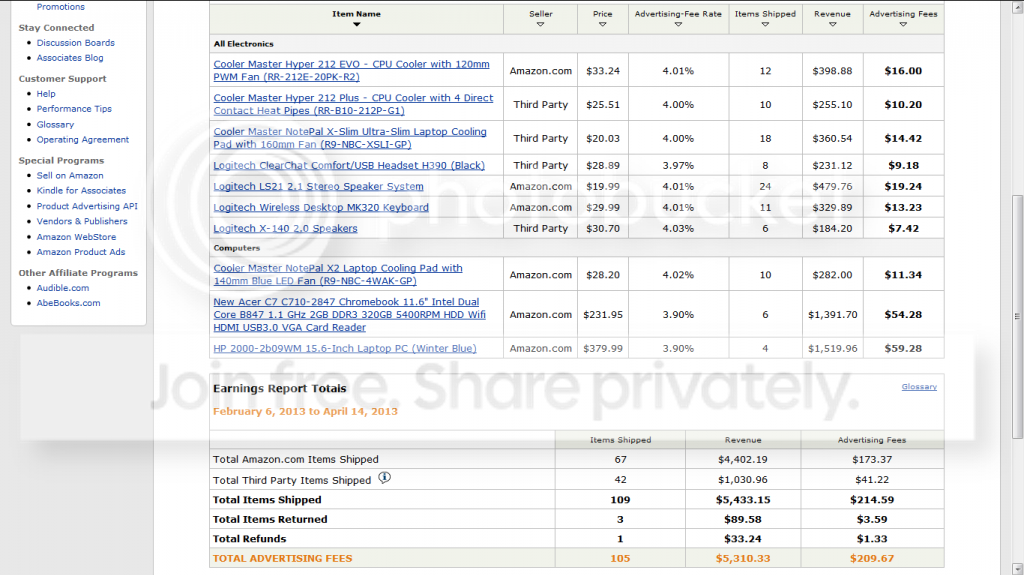
Task: Open Logitech LS21 2.1 Stereo Speaker System link
Action: click(x=318, y=186)
